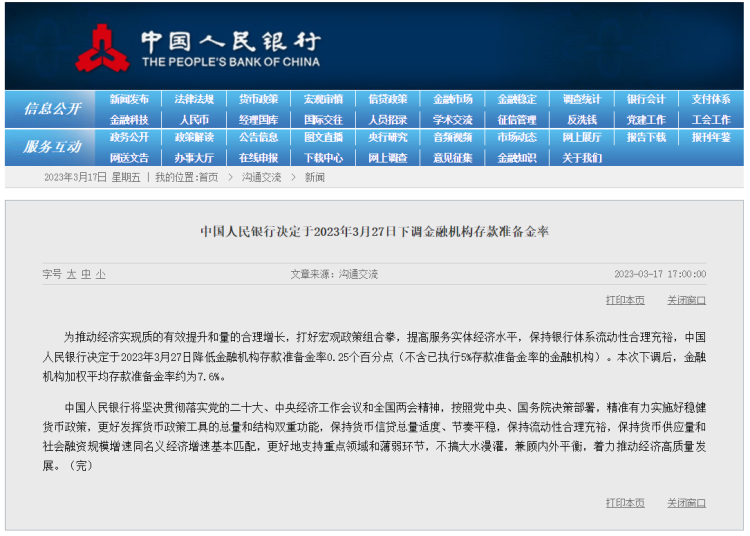Go to 网送文告 section

(x=129, y=158)
